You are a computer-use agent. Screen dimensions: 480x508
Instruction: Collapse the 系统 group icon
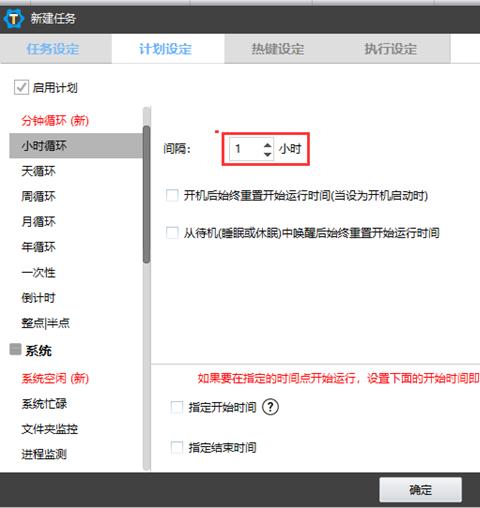pos(15,349)
